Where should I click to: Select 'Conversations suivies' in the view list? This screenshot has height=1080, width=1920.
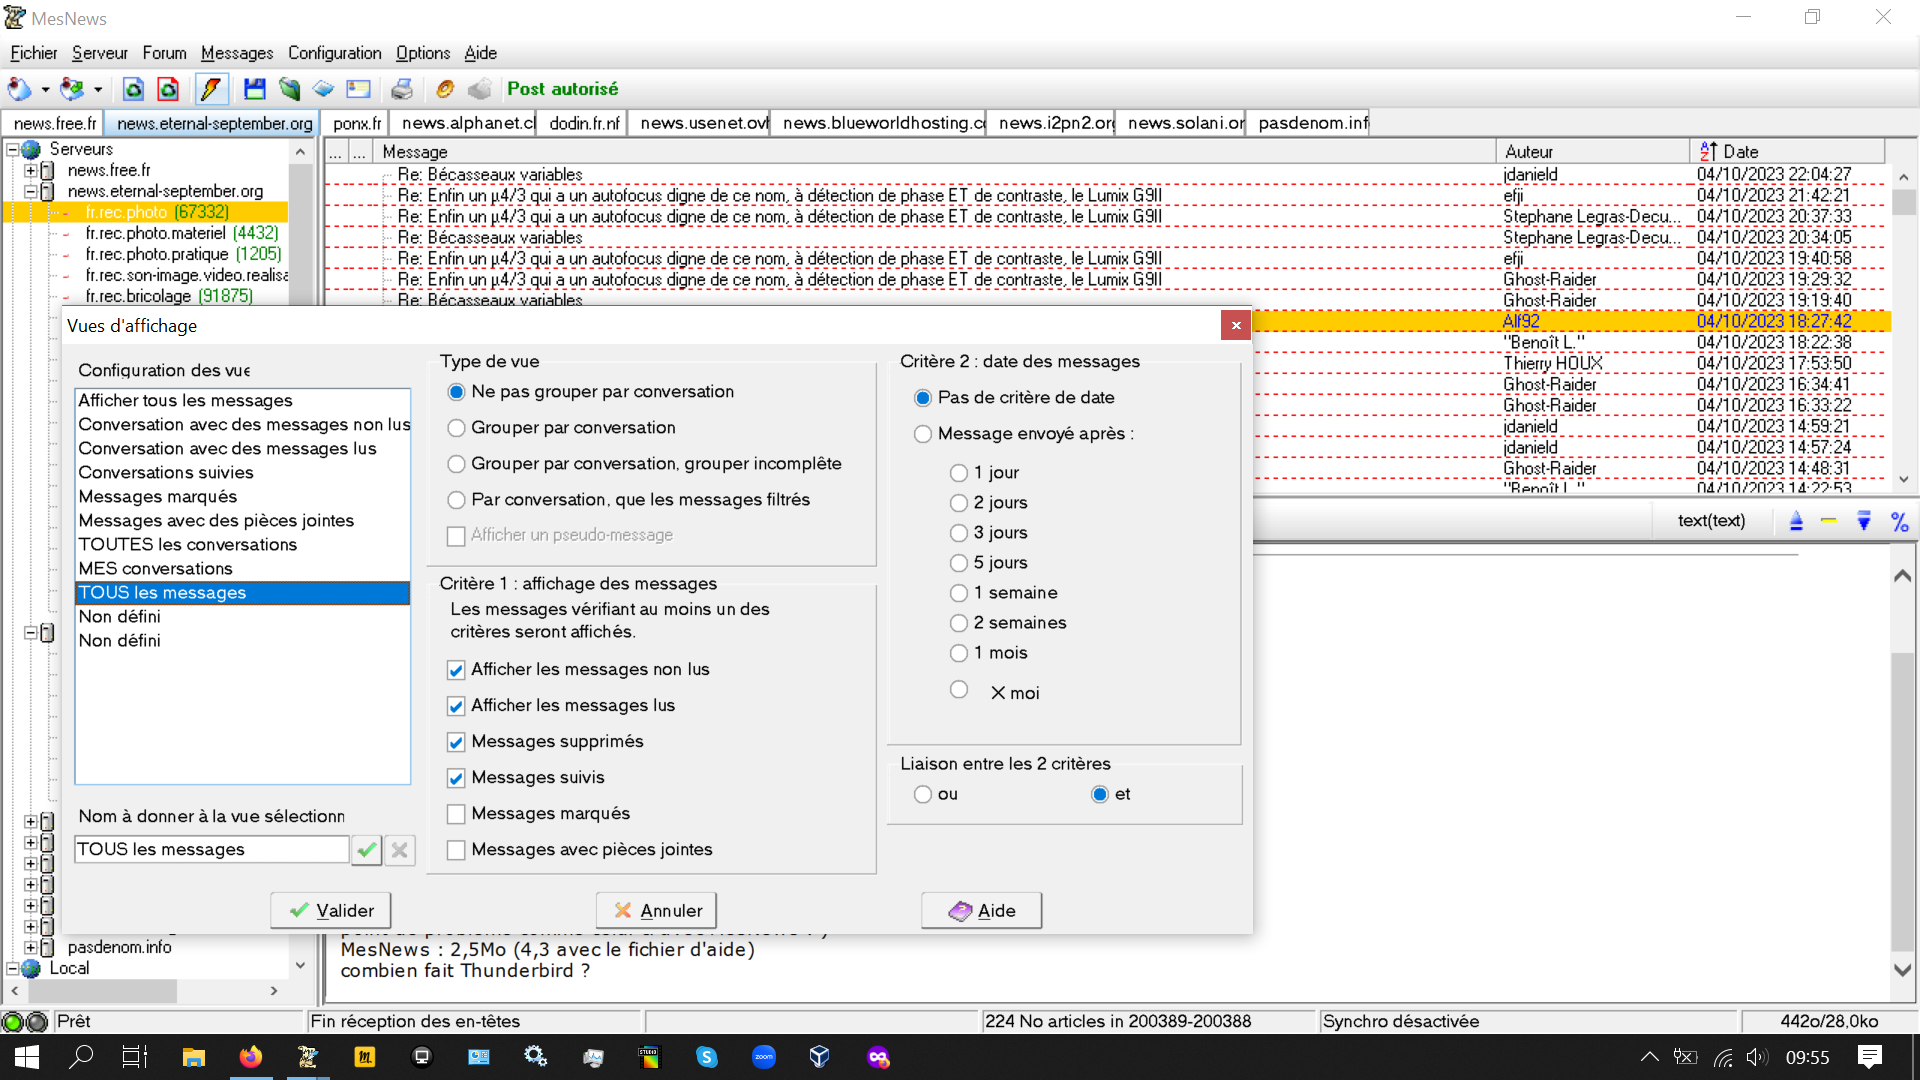[x=243, y=473]
